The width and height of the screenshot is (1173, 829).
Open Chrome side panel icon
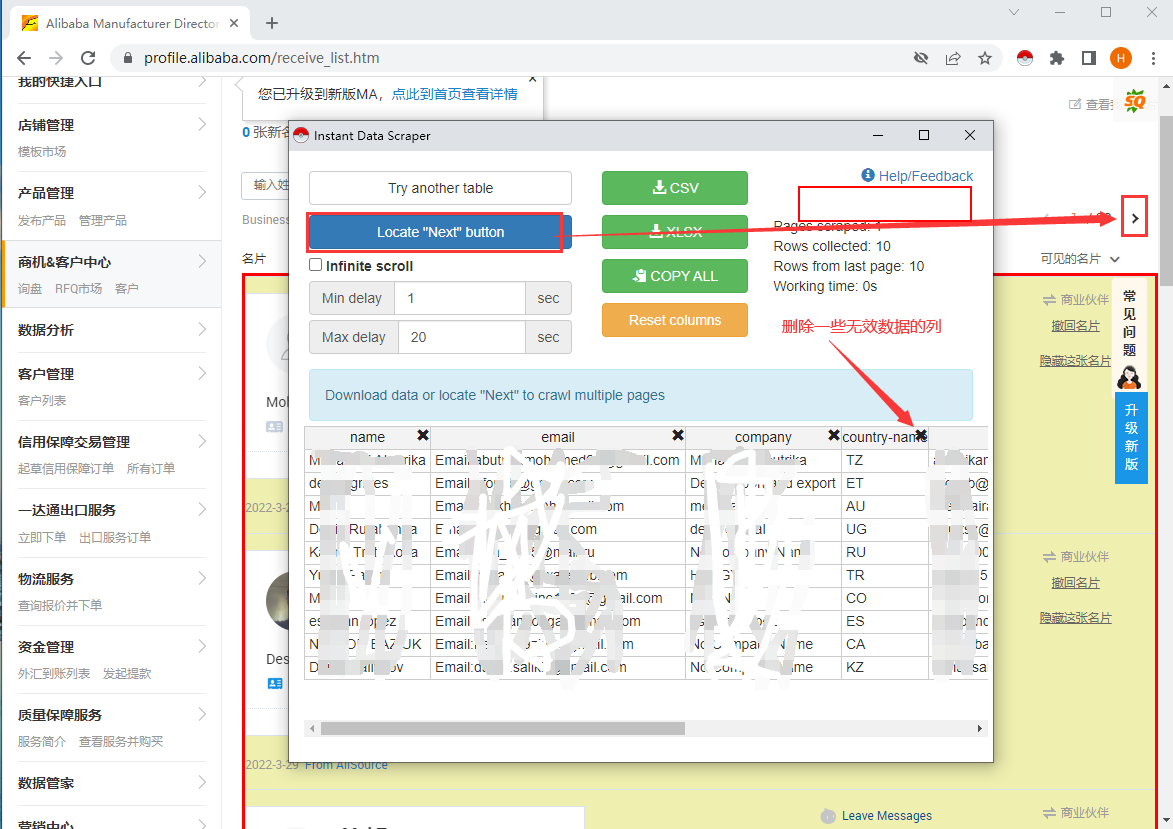point(1089,58)
